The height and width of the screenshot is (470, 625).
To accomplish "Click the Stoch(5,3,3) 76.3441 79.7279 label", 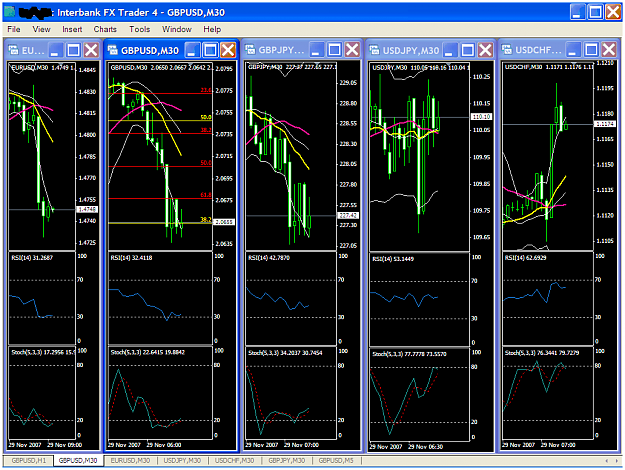I will pos(542,353).
